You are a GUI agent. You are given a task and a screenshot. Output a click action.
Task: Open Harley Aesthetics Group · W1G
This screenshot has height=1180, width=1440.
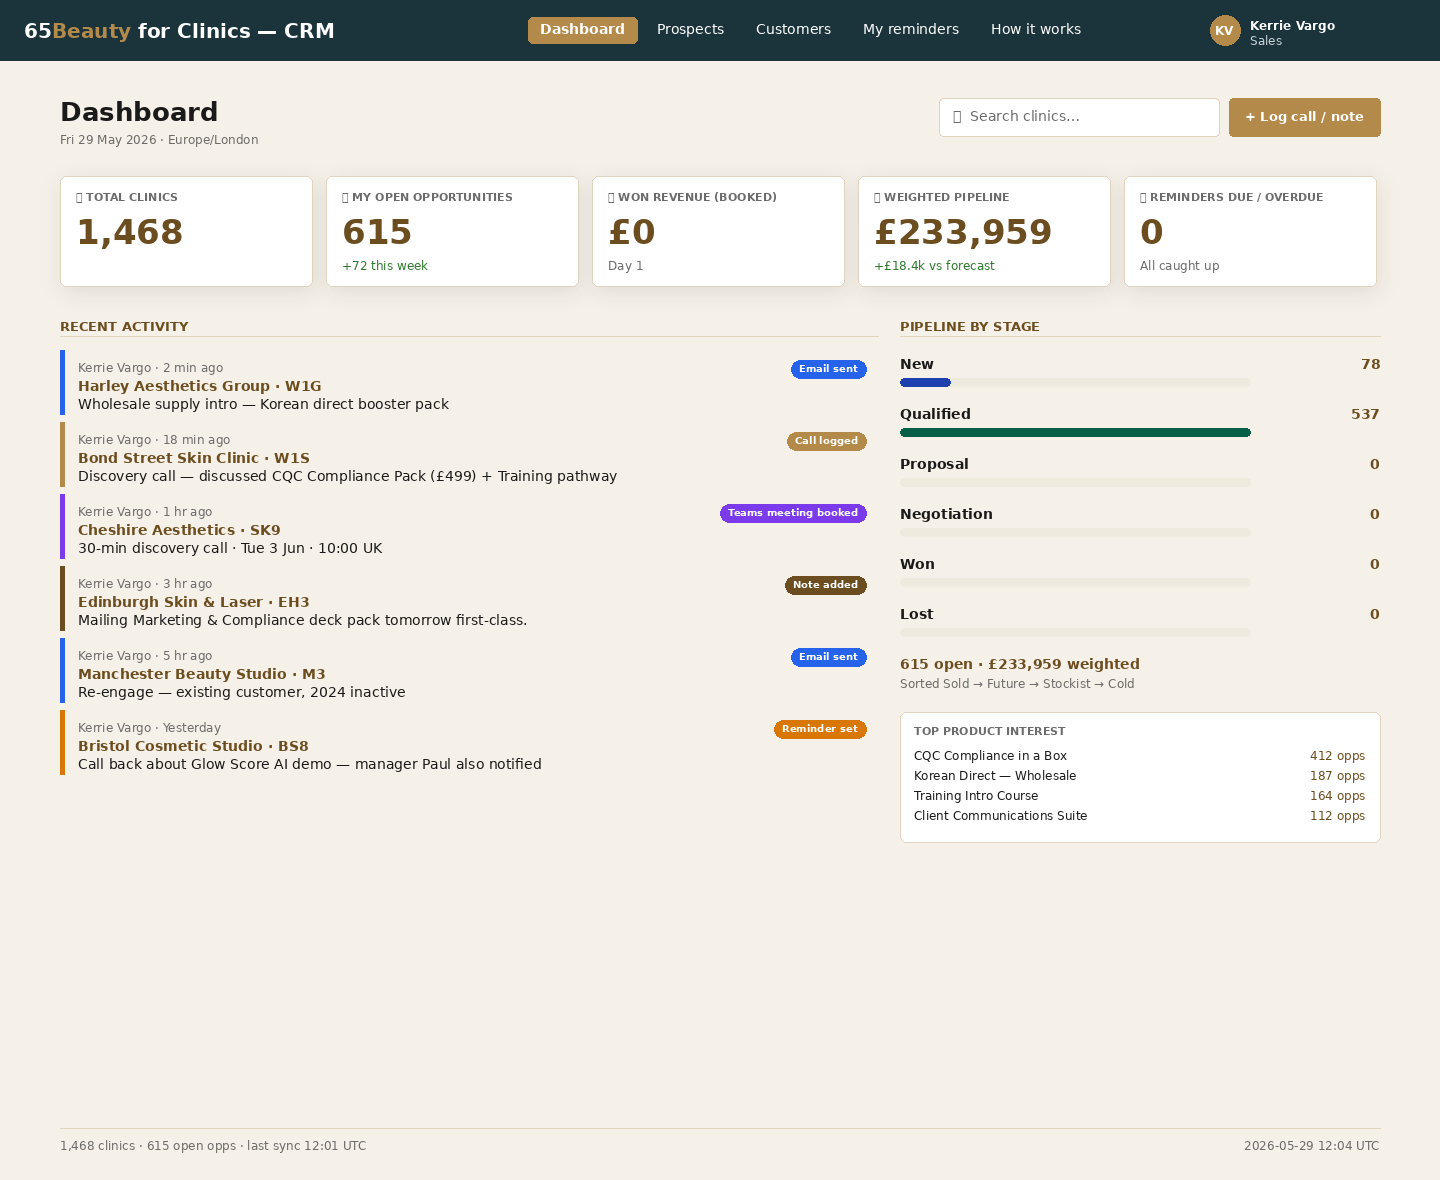200,386
